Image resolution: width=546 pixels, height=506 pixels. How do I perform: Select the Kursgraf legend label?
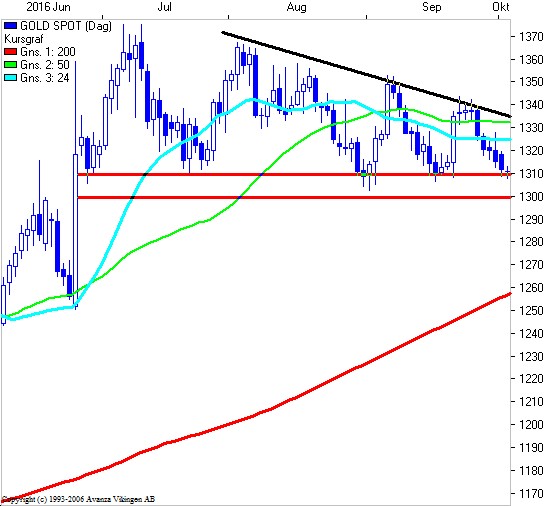(x=24, y=39)
